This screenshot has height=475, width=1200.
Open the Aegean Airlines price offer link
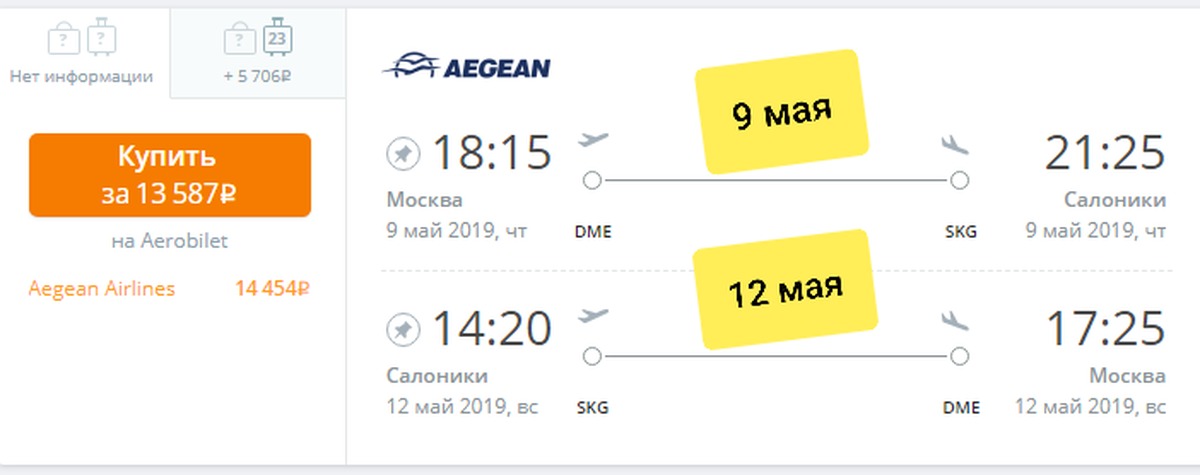point(102,289)
